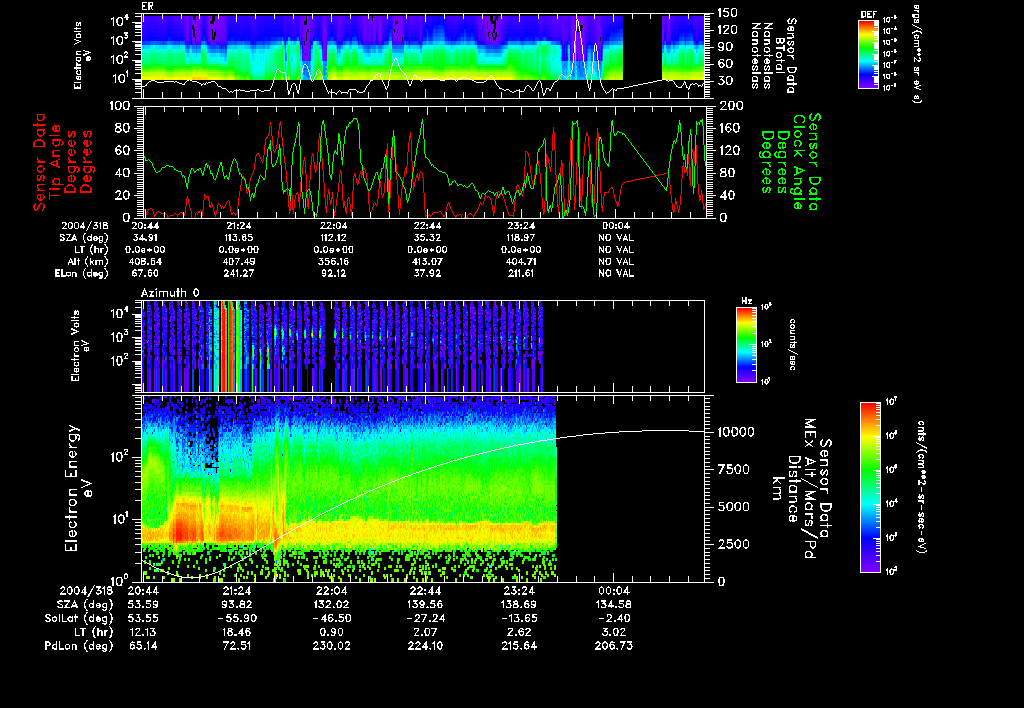Click the Electron Energy spectrogram panel
Image resolution: width=1024 pixels, height=708 pixels.
(x=423, y=489)
